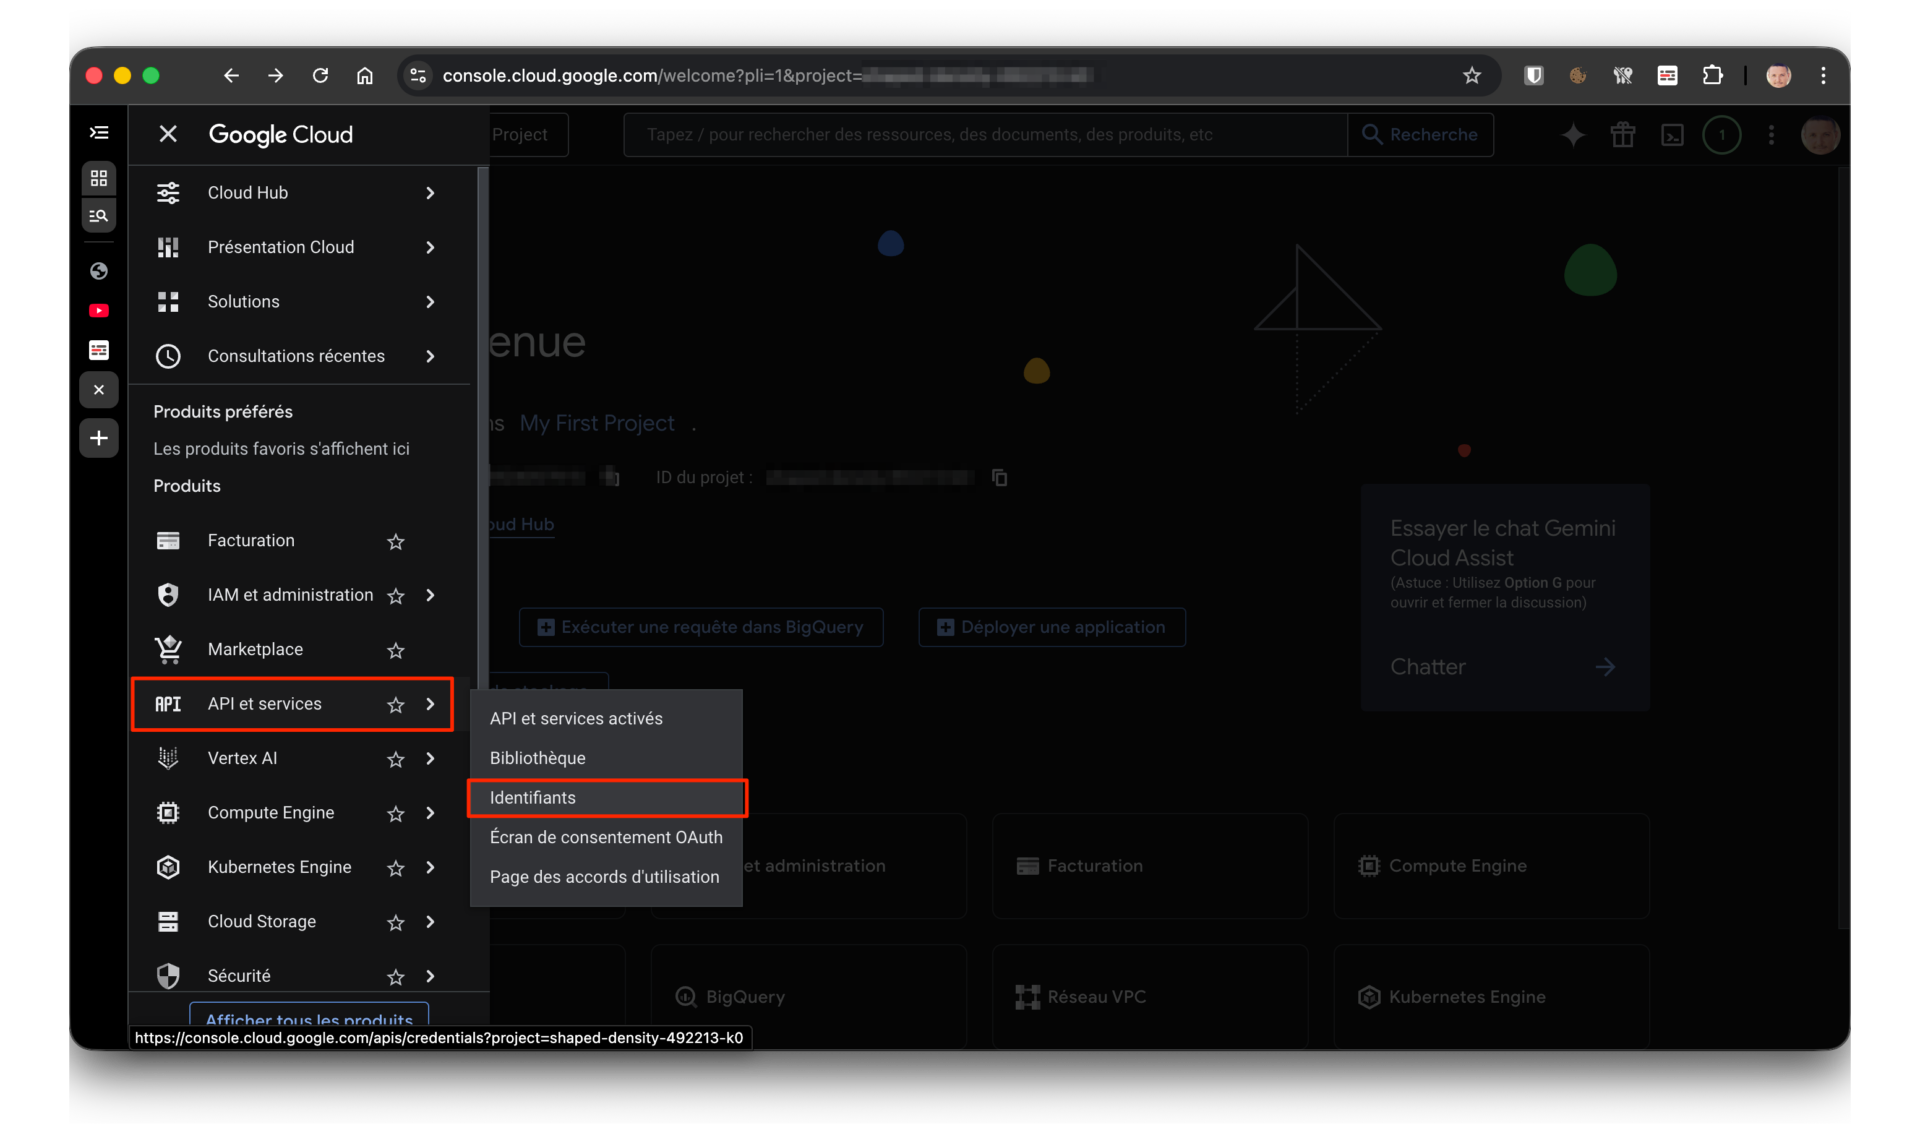Click the Kubernetes Engine hexagon icon
This screenshot has width=1920, height=1142.
[168, 867]
